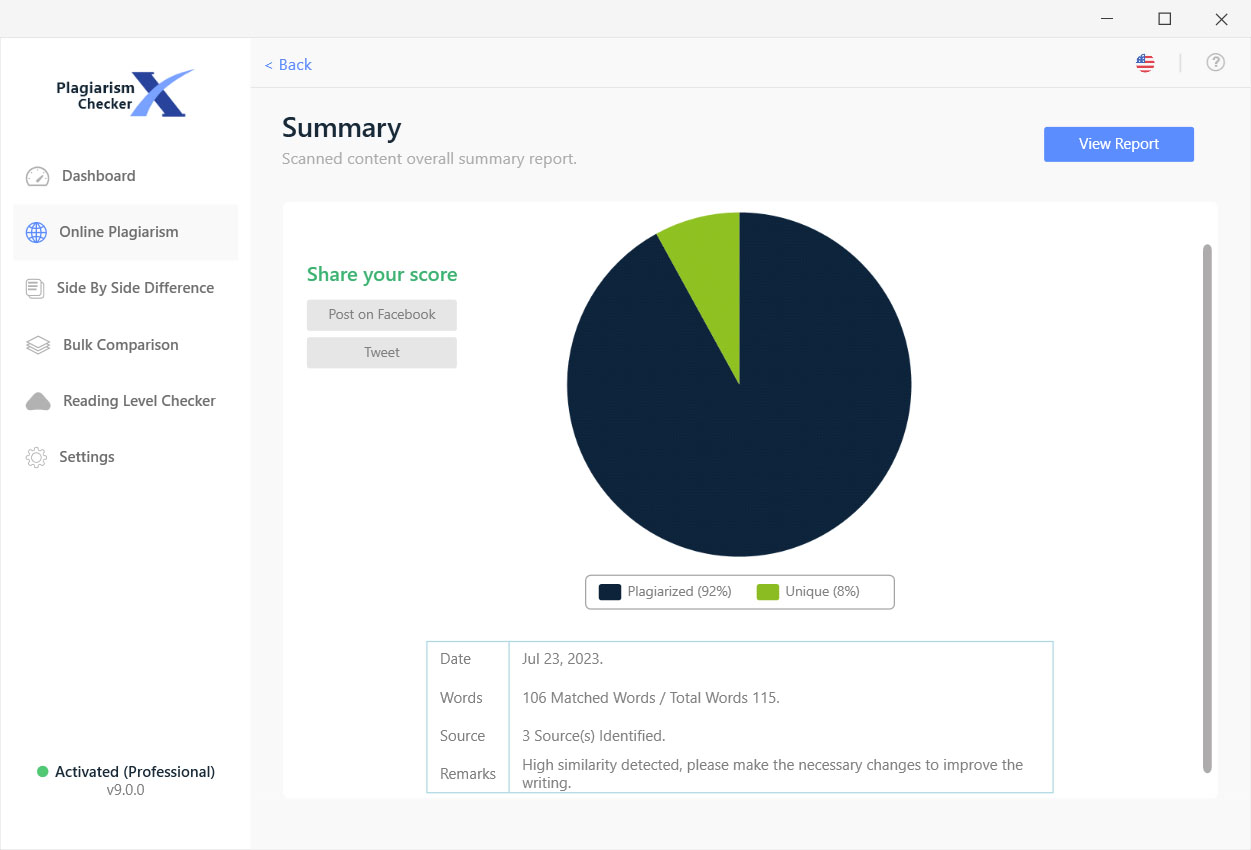1251x850 pixels.
Task: Click the help question mark icon
Action: coord(1216,62)
